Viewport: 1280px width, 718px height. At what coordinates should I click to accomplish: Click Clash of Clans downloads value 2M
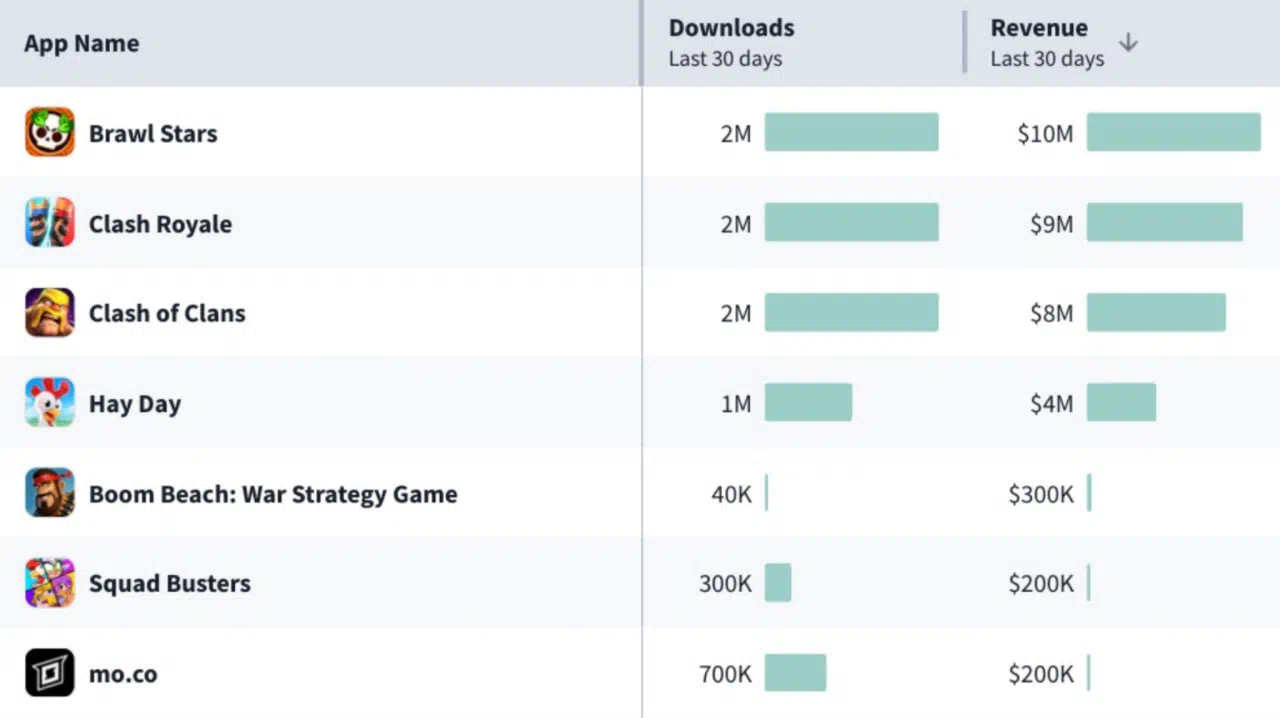(736, 313)
